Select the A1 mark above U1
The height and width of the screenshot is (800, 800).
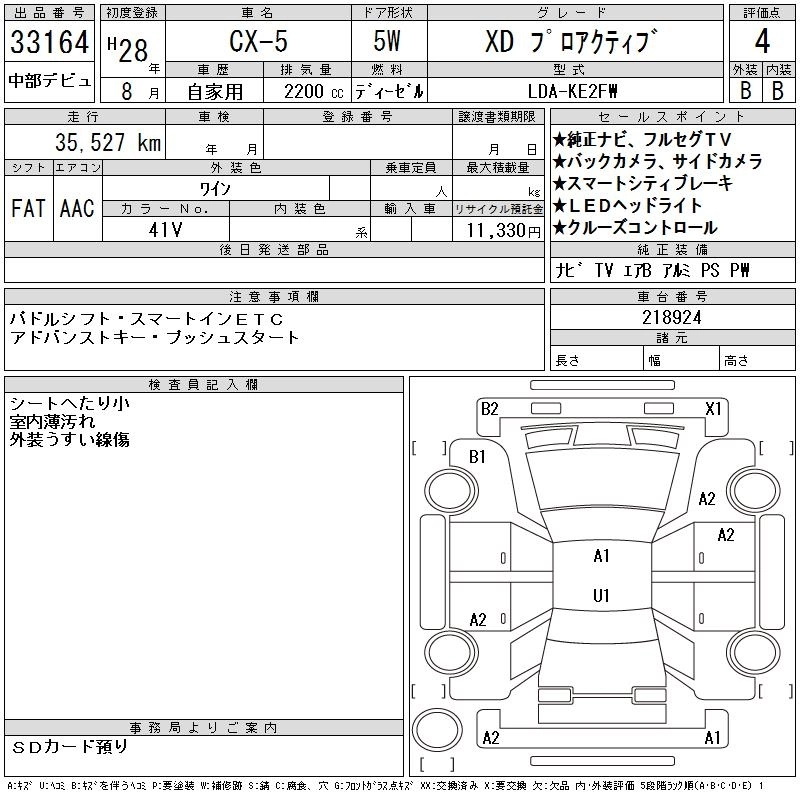click(x=601, y=556)
